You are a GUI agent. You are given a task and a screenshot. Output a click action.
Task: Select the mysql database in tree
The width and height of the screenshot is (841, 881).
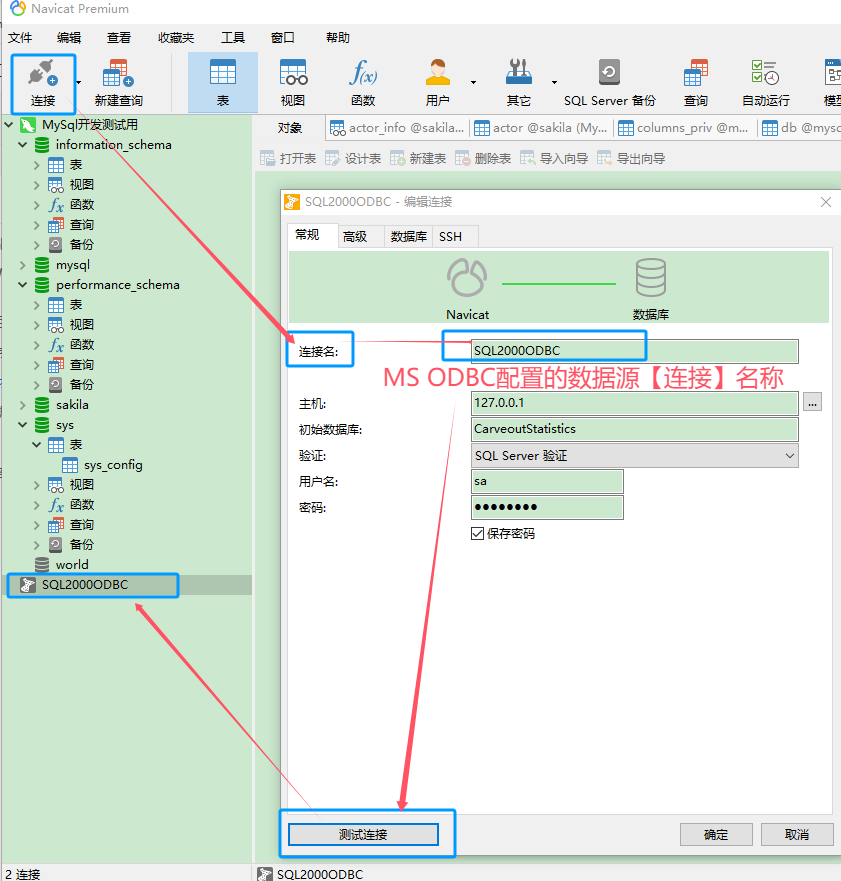tap(72, 265)
